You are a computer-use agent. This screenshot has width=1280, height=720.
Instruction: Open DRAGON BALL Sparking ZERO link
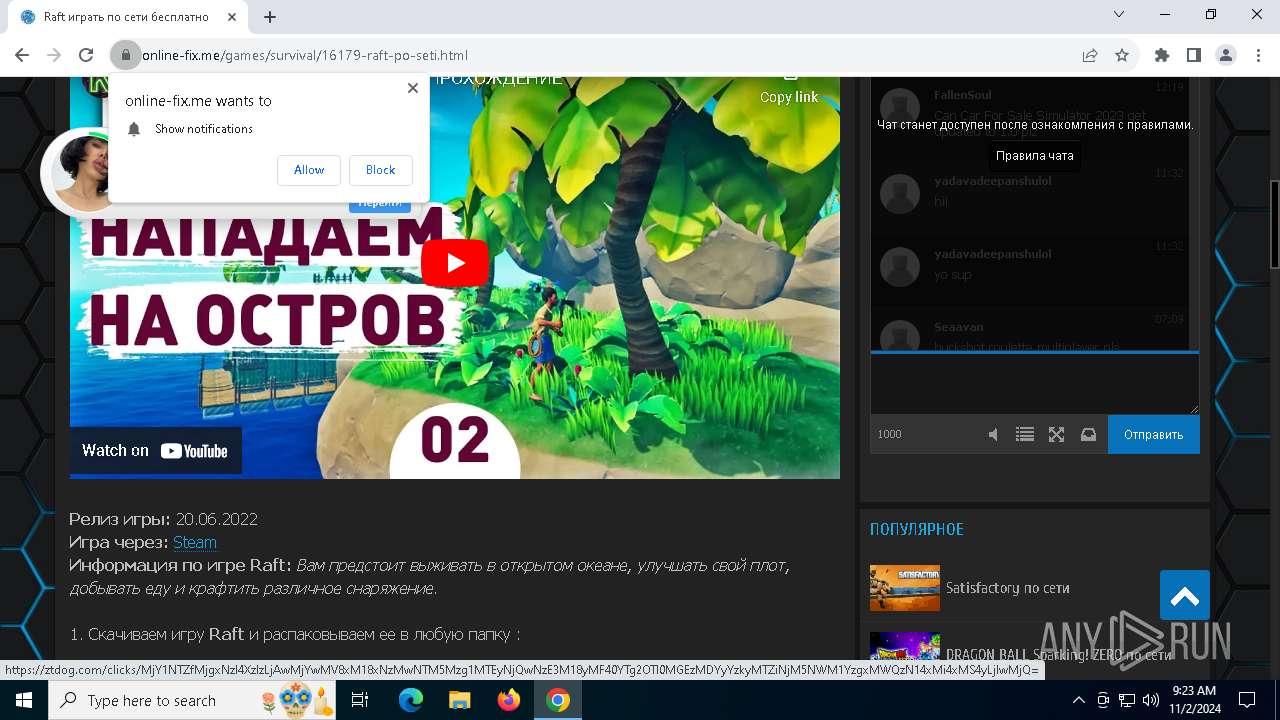(1058, 655)
